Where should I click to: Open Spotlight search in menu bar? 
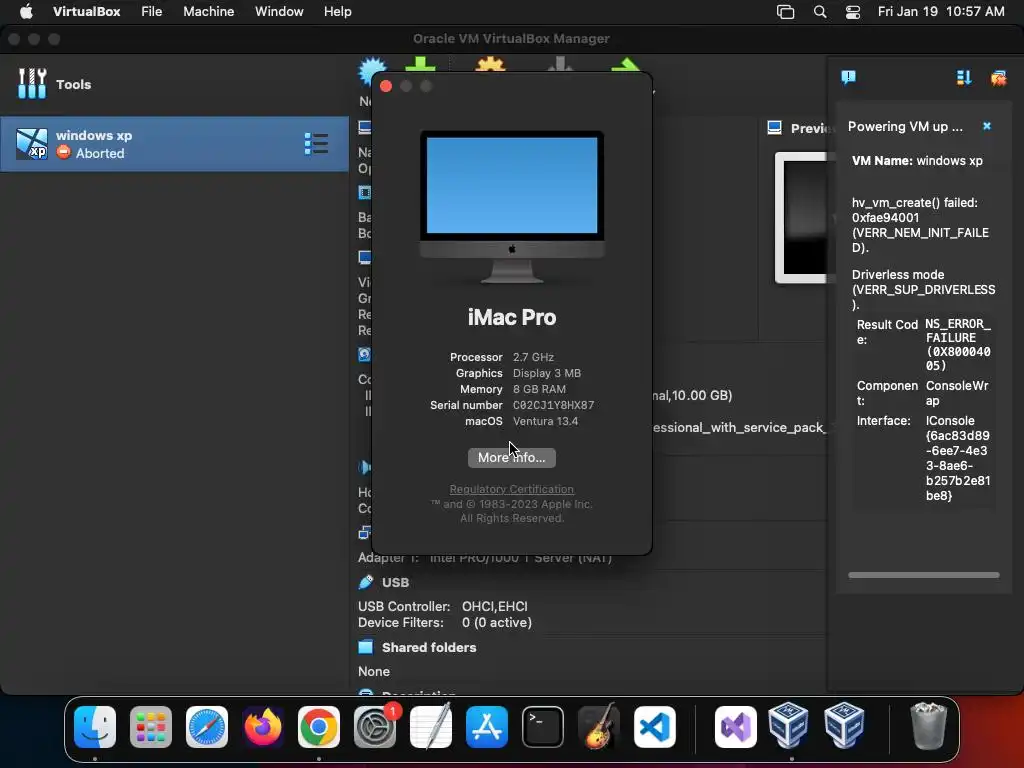[x=820, y=12]
